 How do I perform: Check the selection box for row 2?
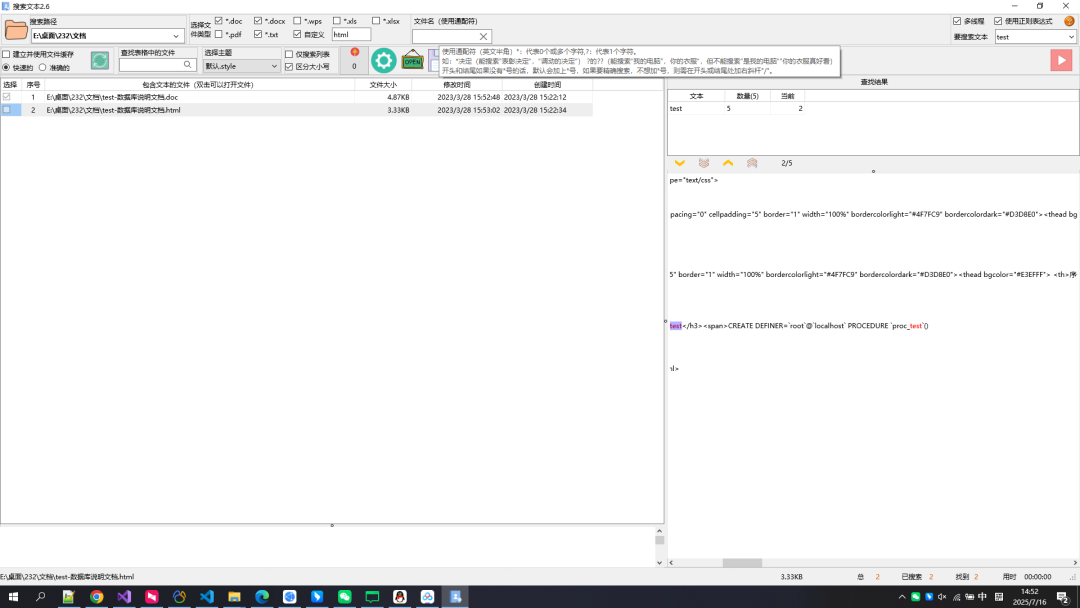pyautogui.click(x=6, y=109)
